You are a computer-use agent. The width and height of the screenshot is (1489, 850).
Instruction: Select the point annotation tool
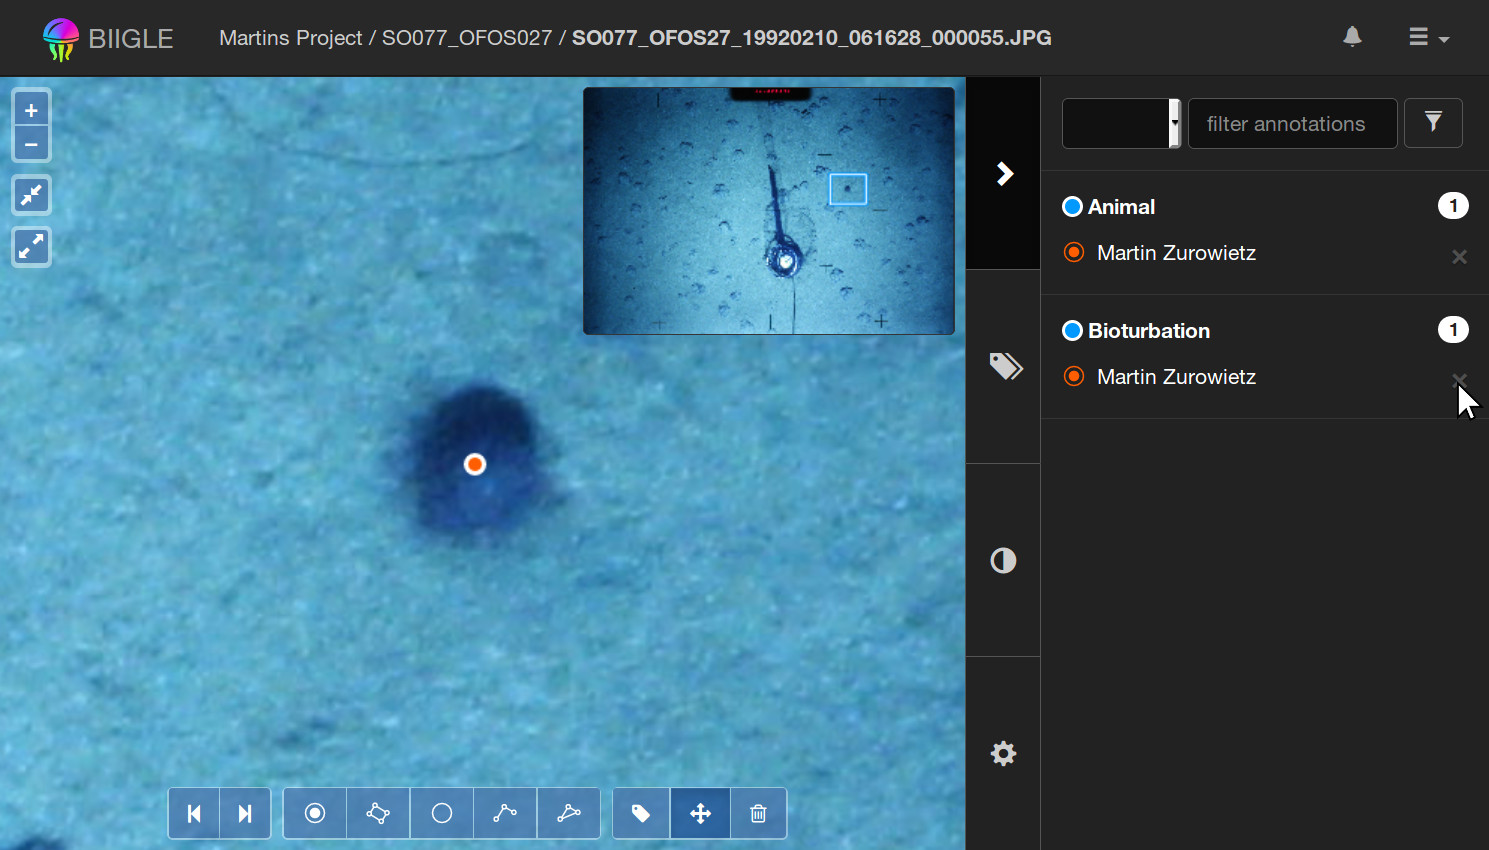[x=315, y=813]
